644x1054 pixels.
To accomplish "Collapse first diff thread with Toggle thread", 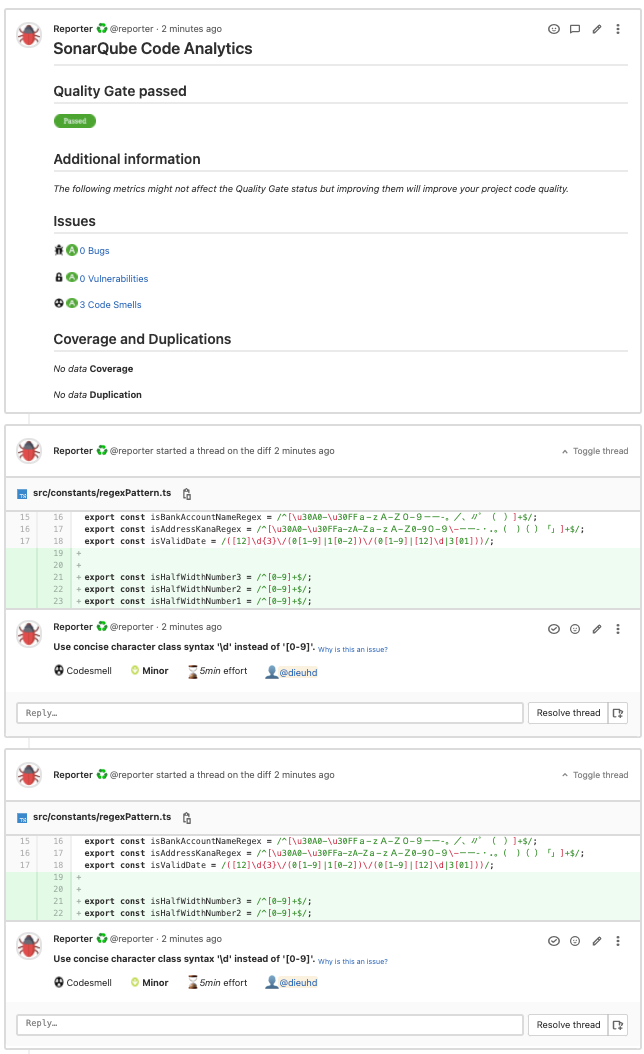I will point(595,451).
